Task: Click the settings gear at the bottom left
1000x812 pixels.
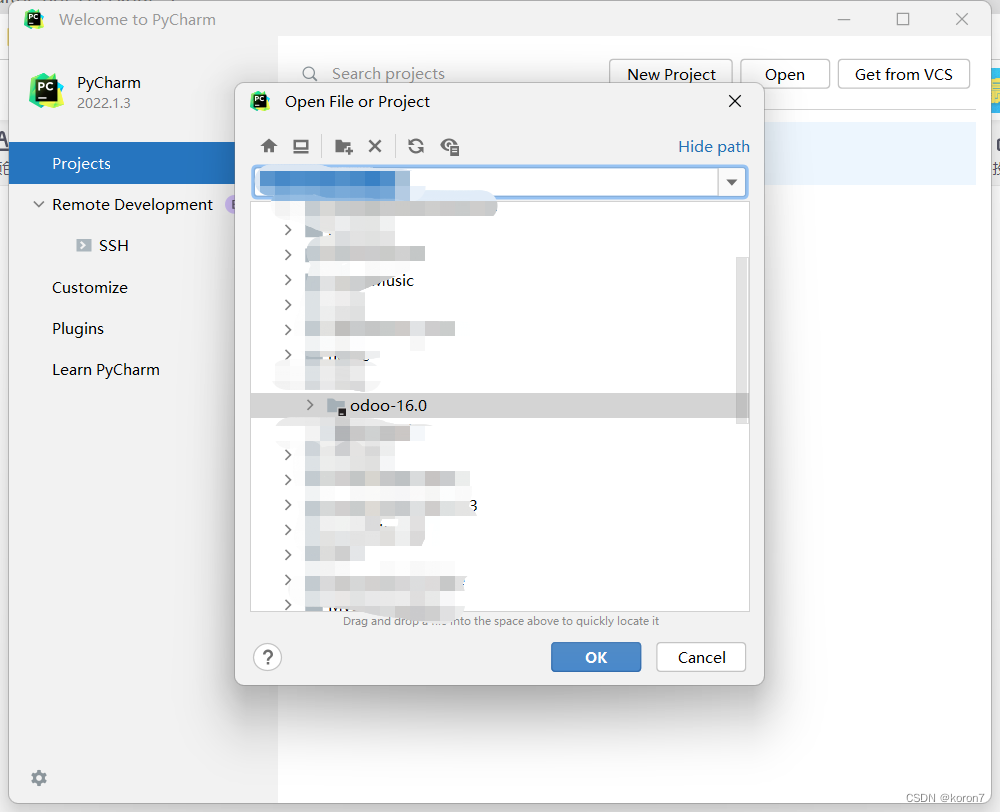Action: pos(39,778)
